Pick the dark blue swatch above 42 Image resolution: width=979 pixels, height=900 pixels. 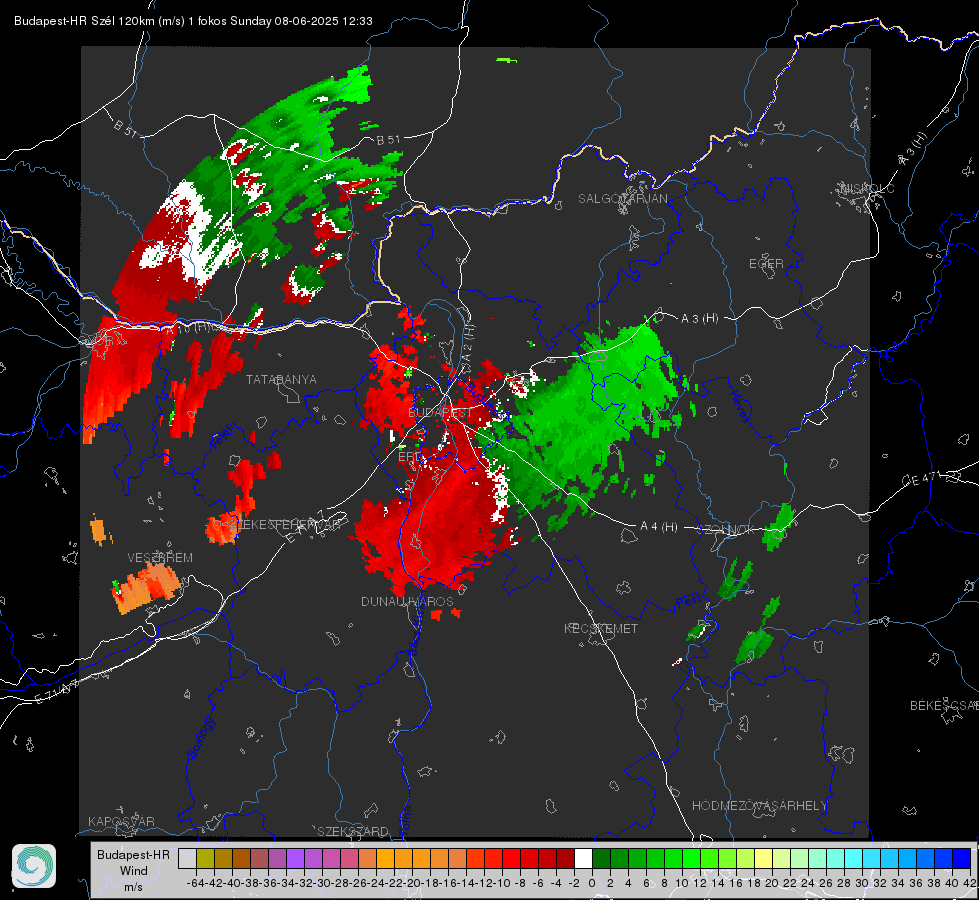pos(962,858)
